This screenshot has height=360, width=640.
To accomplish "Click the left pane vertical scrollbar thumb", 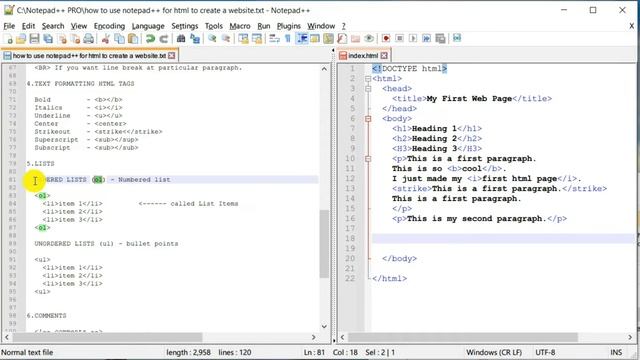I will 324,244.
